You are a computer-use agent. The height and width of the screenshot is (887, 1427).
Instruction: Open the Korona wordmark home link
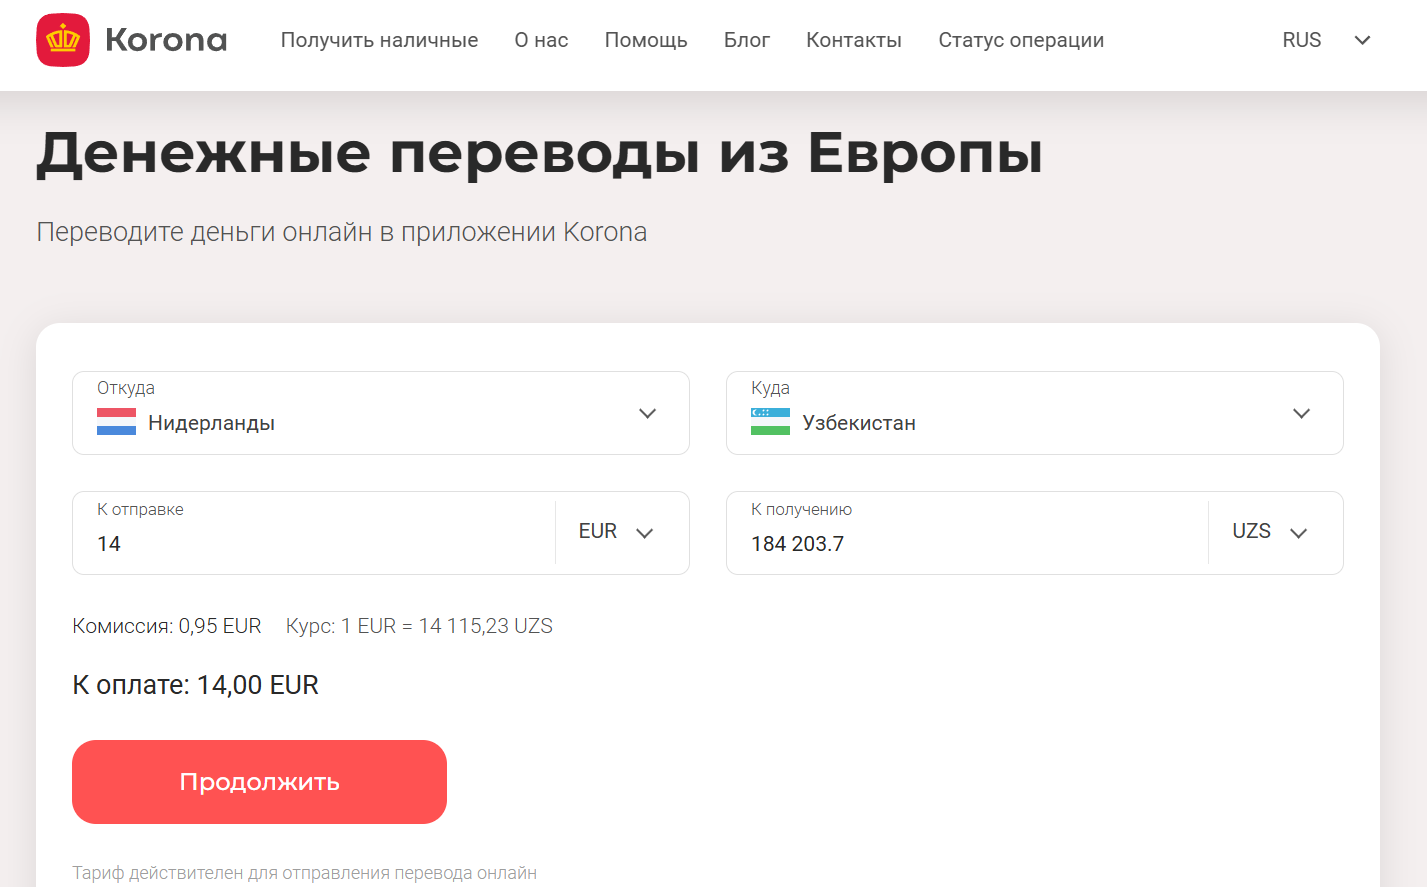(166, 40)
